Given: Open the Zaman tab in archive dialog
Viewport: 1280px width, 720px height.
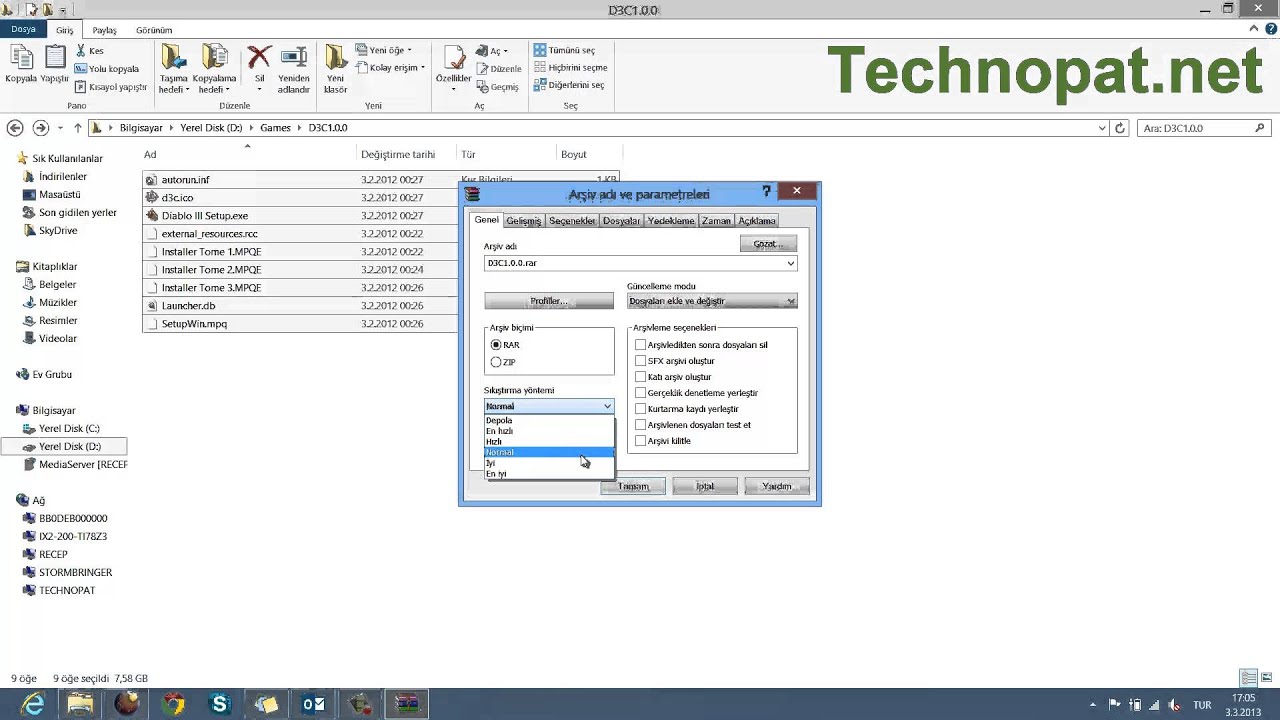Looking at the screenshot, I should (x=716, y=221).
